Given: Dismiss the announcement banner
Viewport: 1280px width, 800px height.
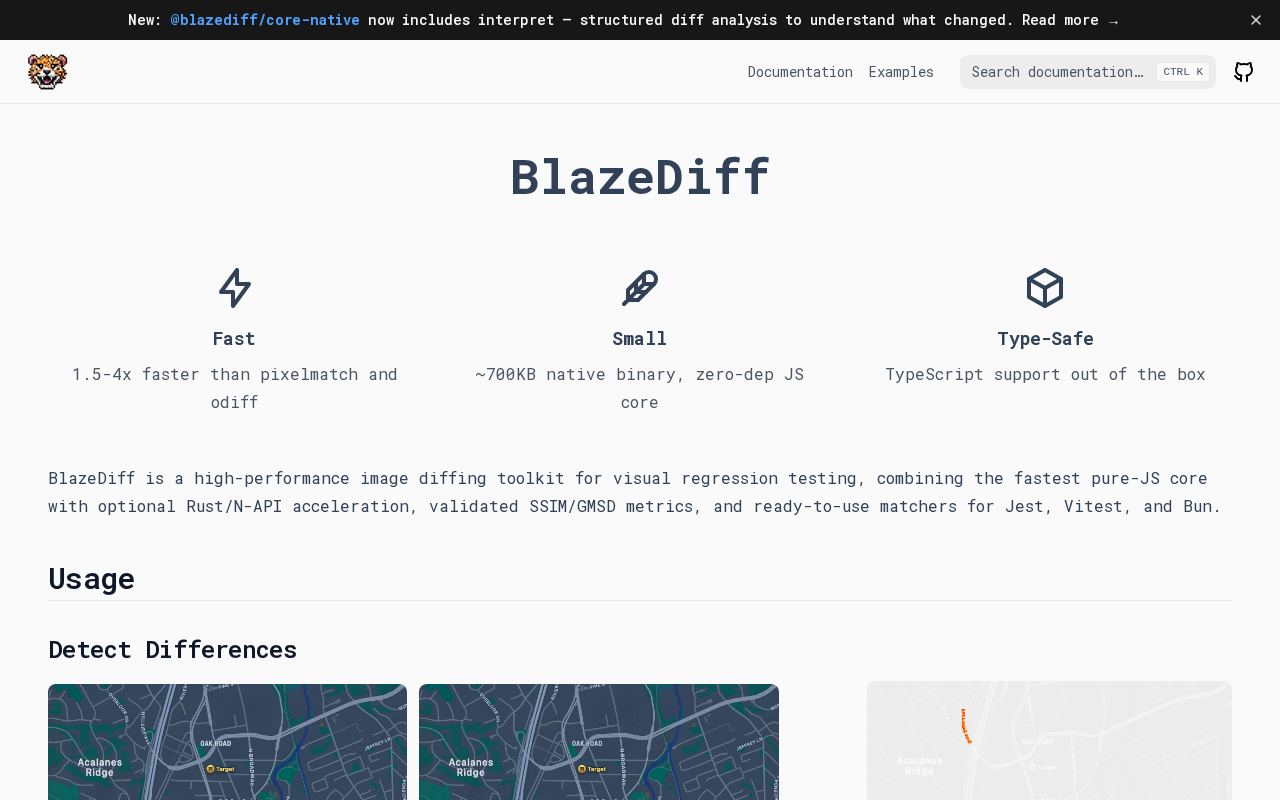Looking at the screenshot, I should tap(1256, 20).
